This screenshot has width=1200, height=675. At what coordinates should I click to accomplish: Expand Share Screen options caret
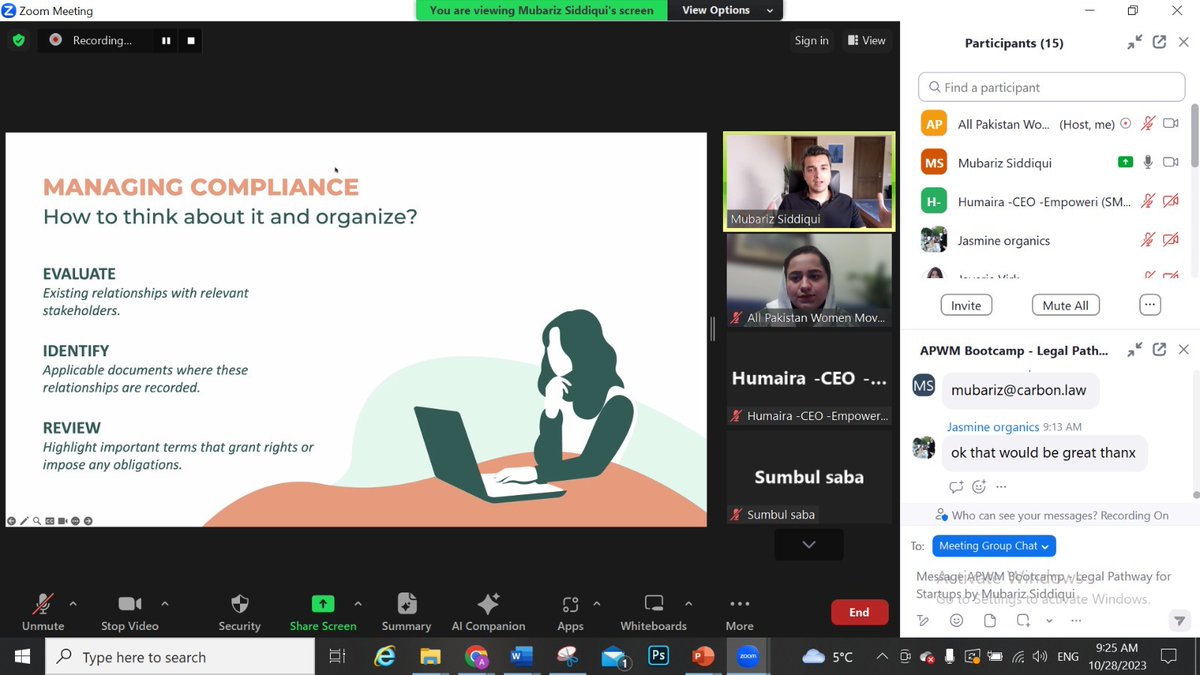click(x=358, y=604)
